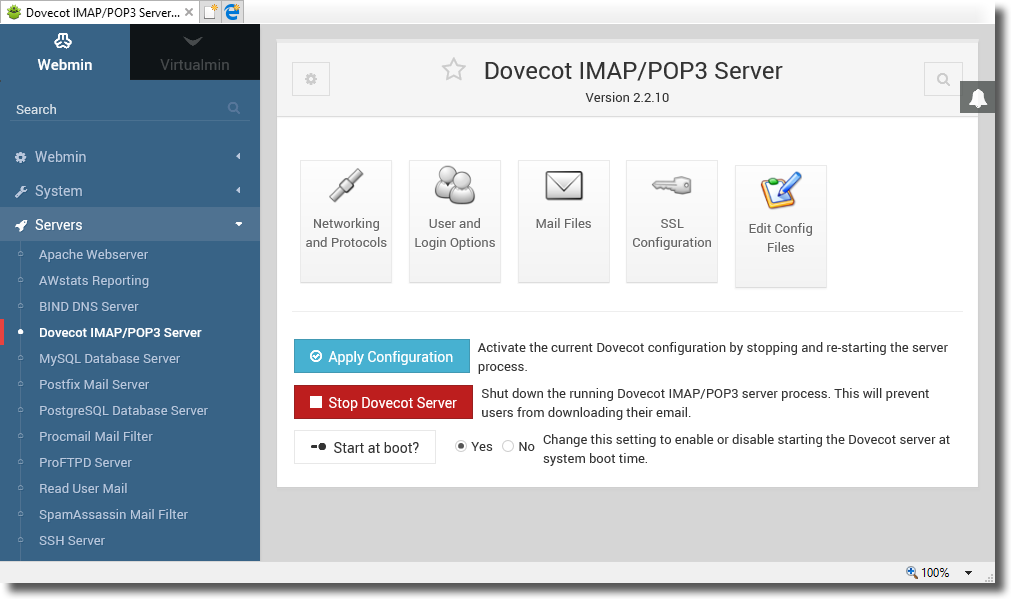
Task: Switch to the Webmin tab
Action: [64, 52]
